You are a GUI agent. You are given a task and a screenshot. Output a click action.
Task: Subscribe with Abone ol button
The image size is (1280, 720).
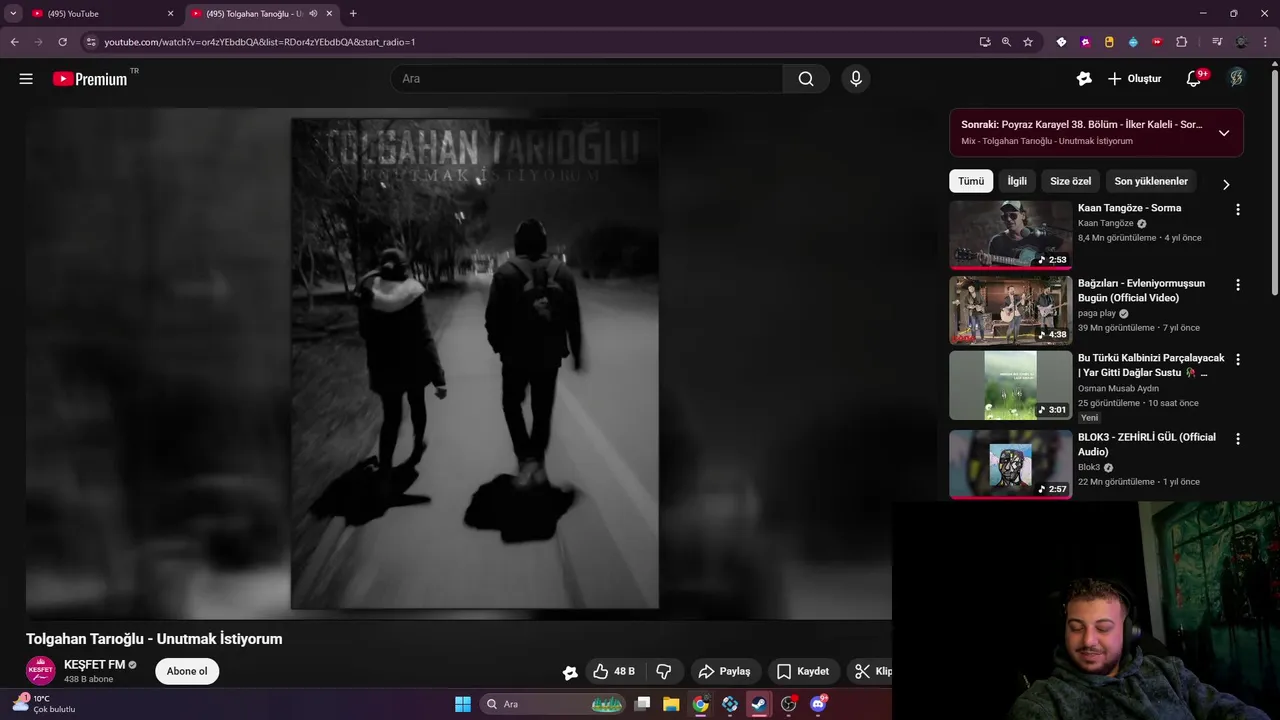click(187, 671)
